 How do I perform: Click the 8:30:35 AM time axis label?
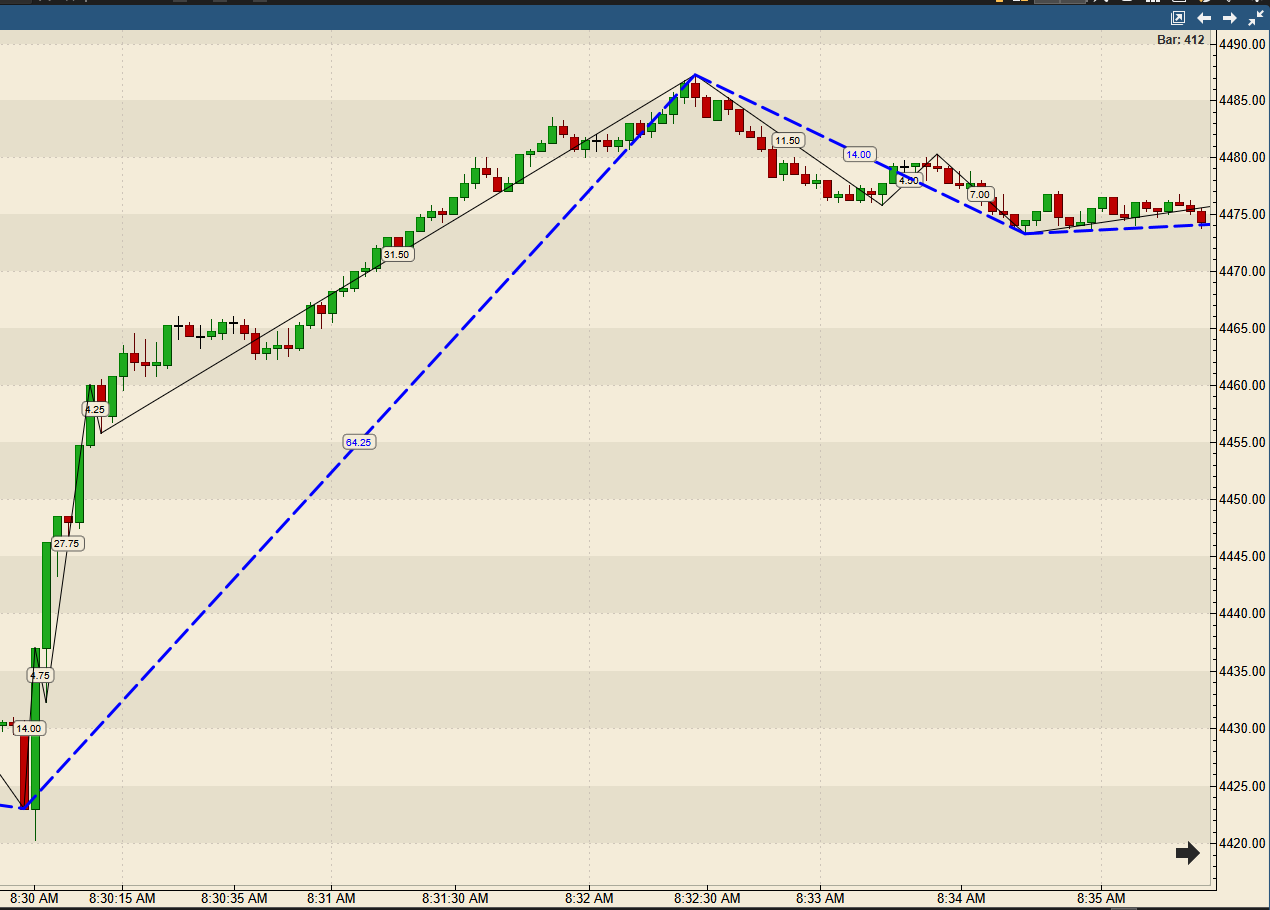(x=233, y=898)
